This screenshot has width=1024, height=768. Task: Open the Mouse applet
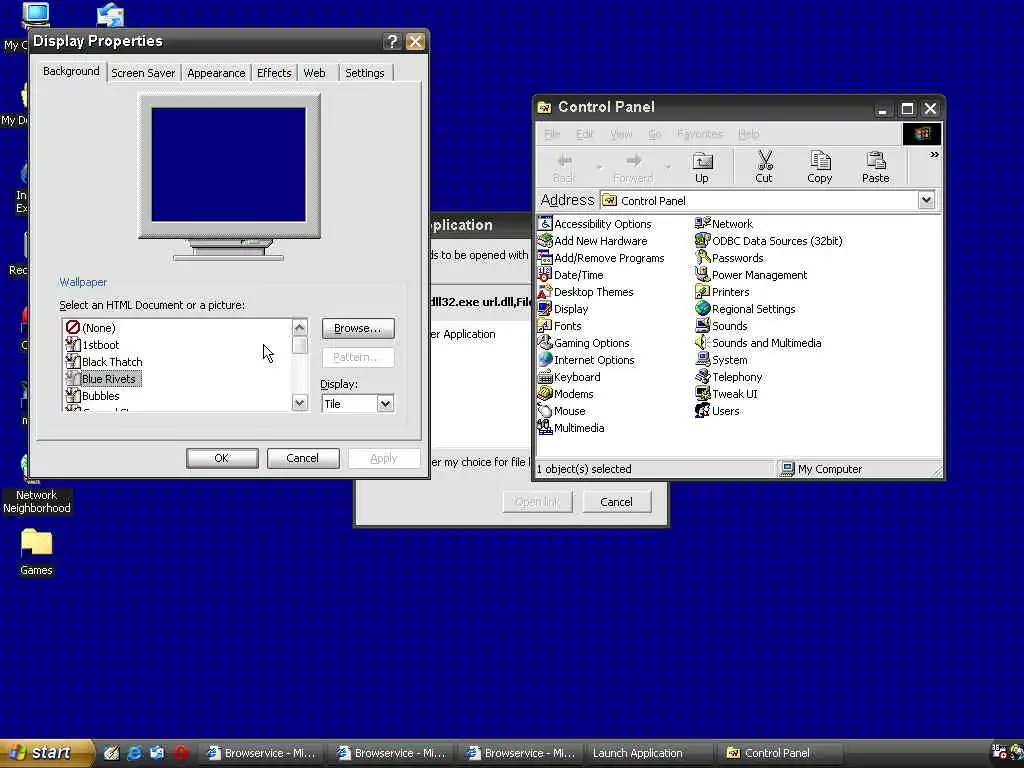pyautogui.click(x=561, y=411)
